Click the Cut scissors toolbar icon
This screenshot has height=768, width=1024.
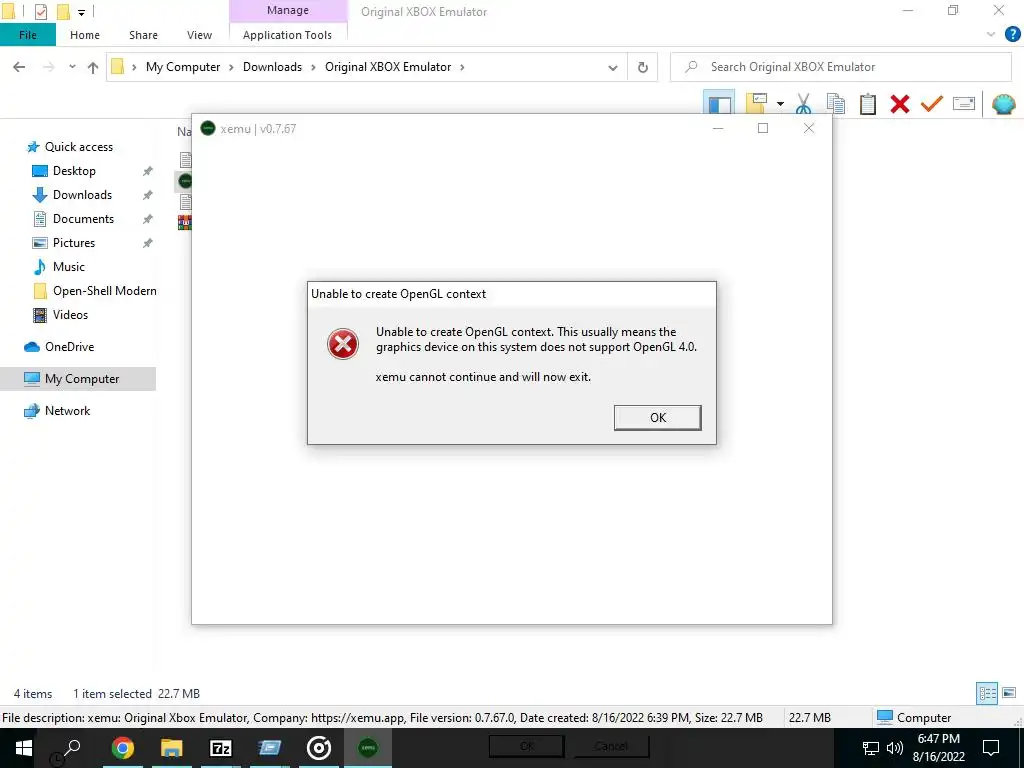[803, 104]
